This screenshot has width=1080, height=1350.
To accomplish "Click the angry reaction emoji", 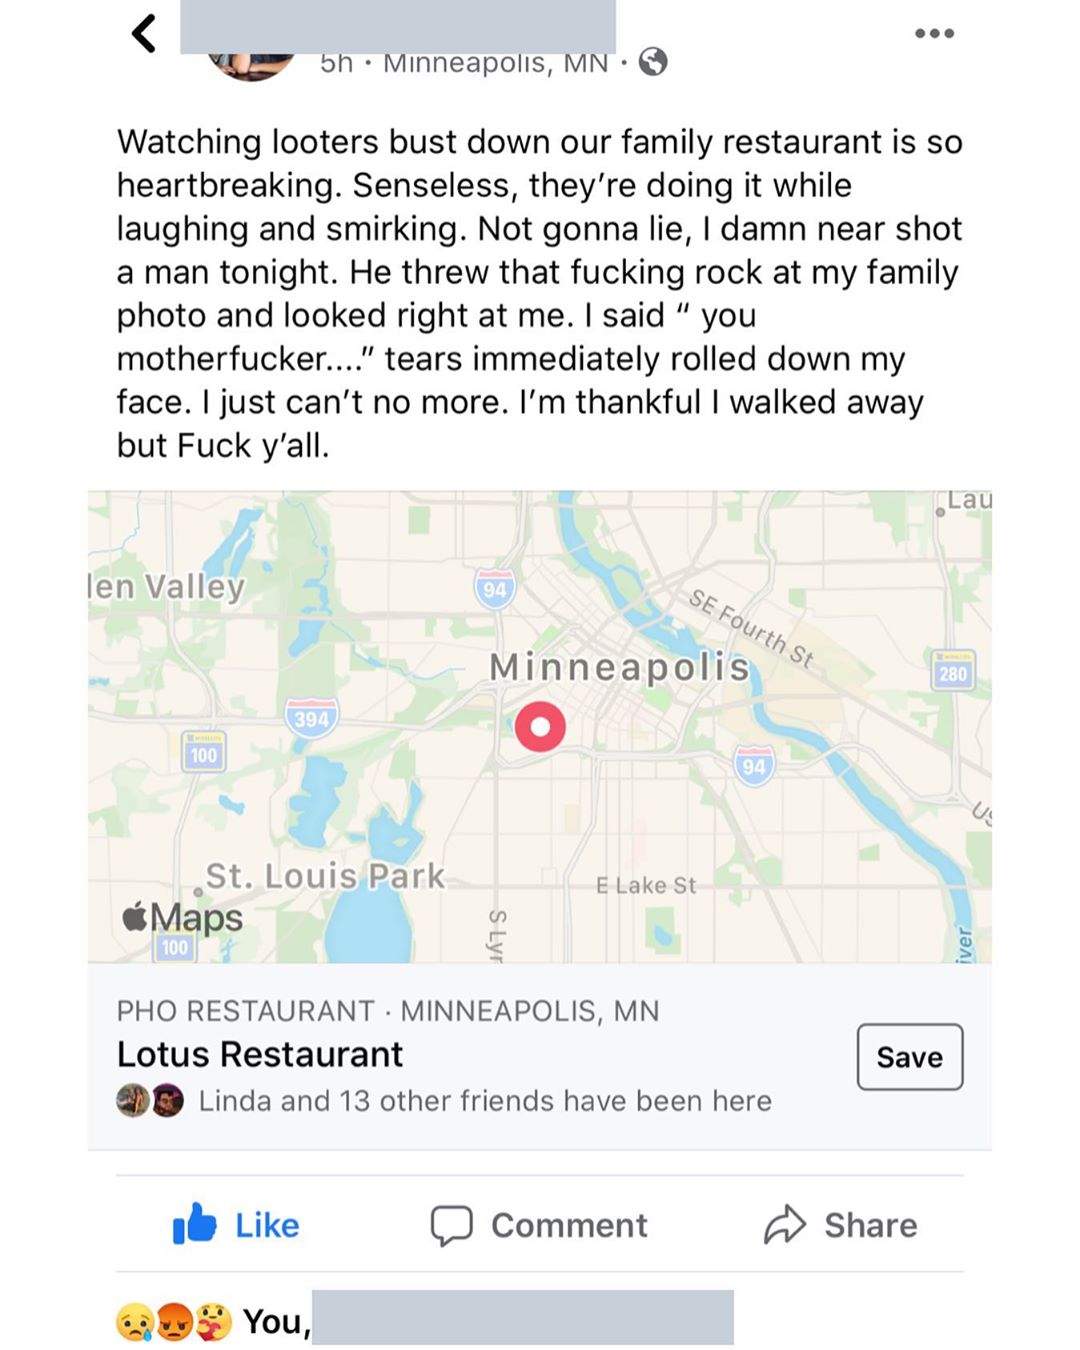I will coord(174,1322).
